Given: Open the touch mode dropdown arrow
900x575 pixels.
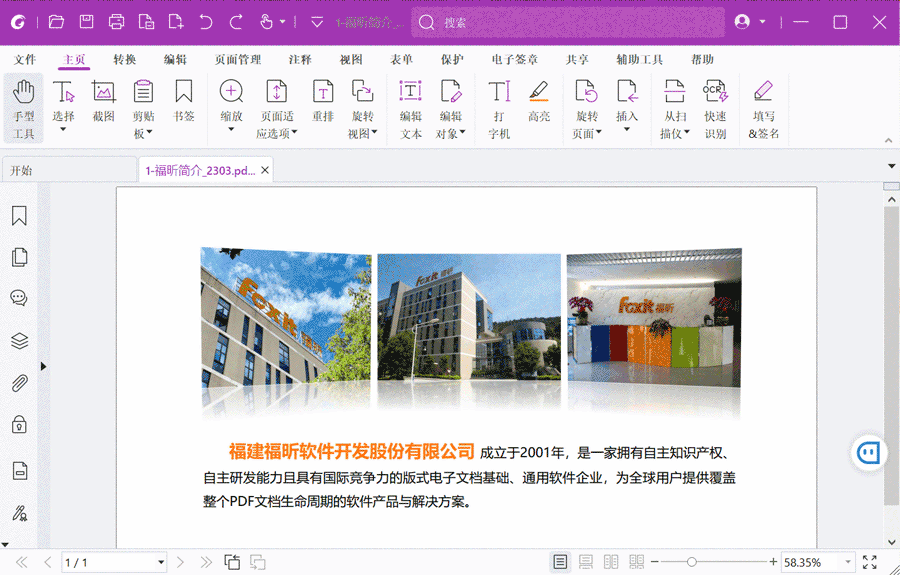Looking at the screenshot, I should point(282,22).
